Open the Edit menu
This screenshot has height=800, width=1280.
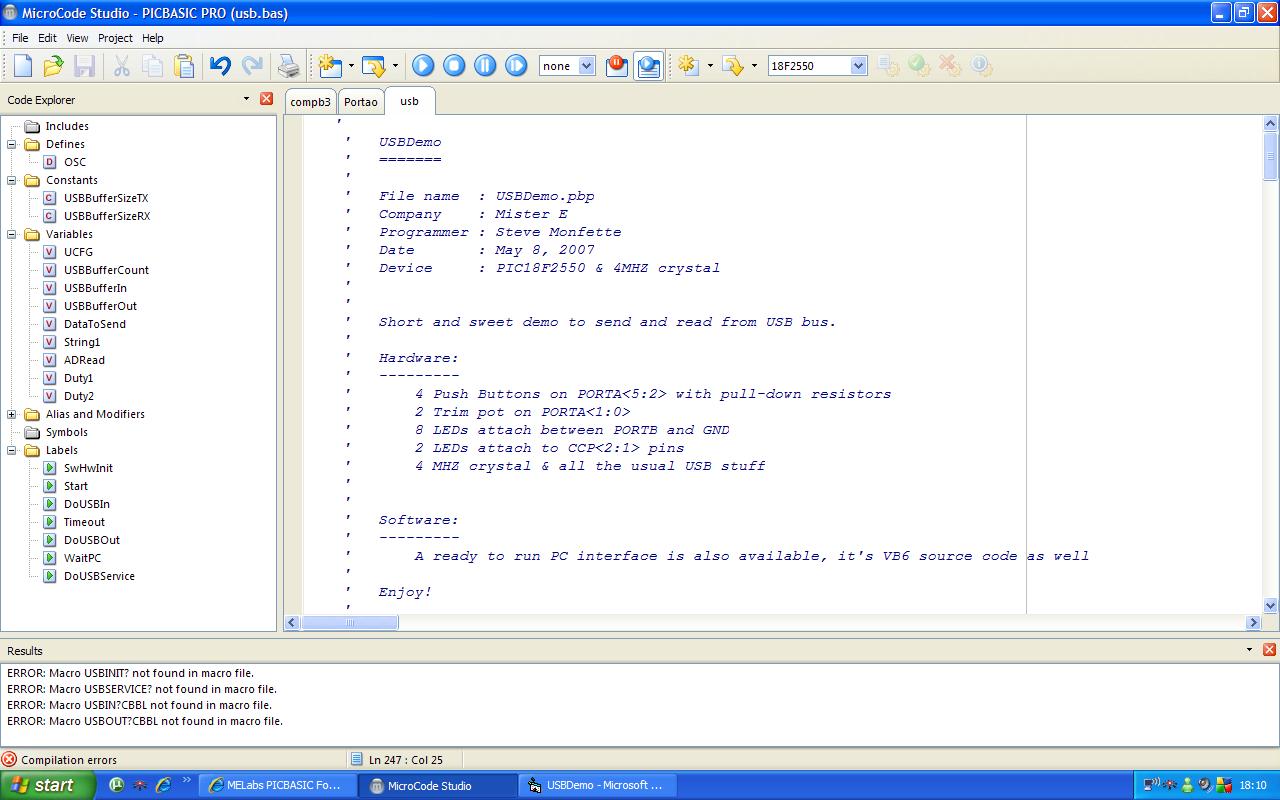47,38
